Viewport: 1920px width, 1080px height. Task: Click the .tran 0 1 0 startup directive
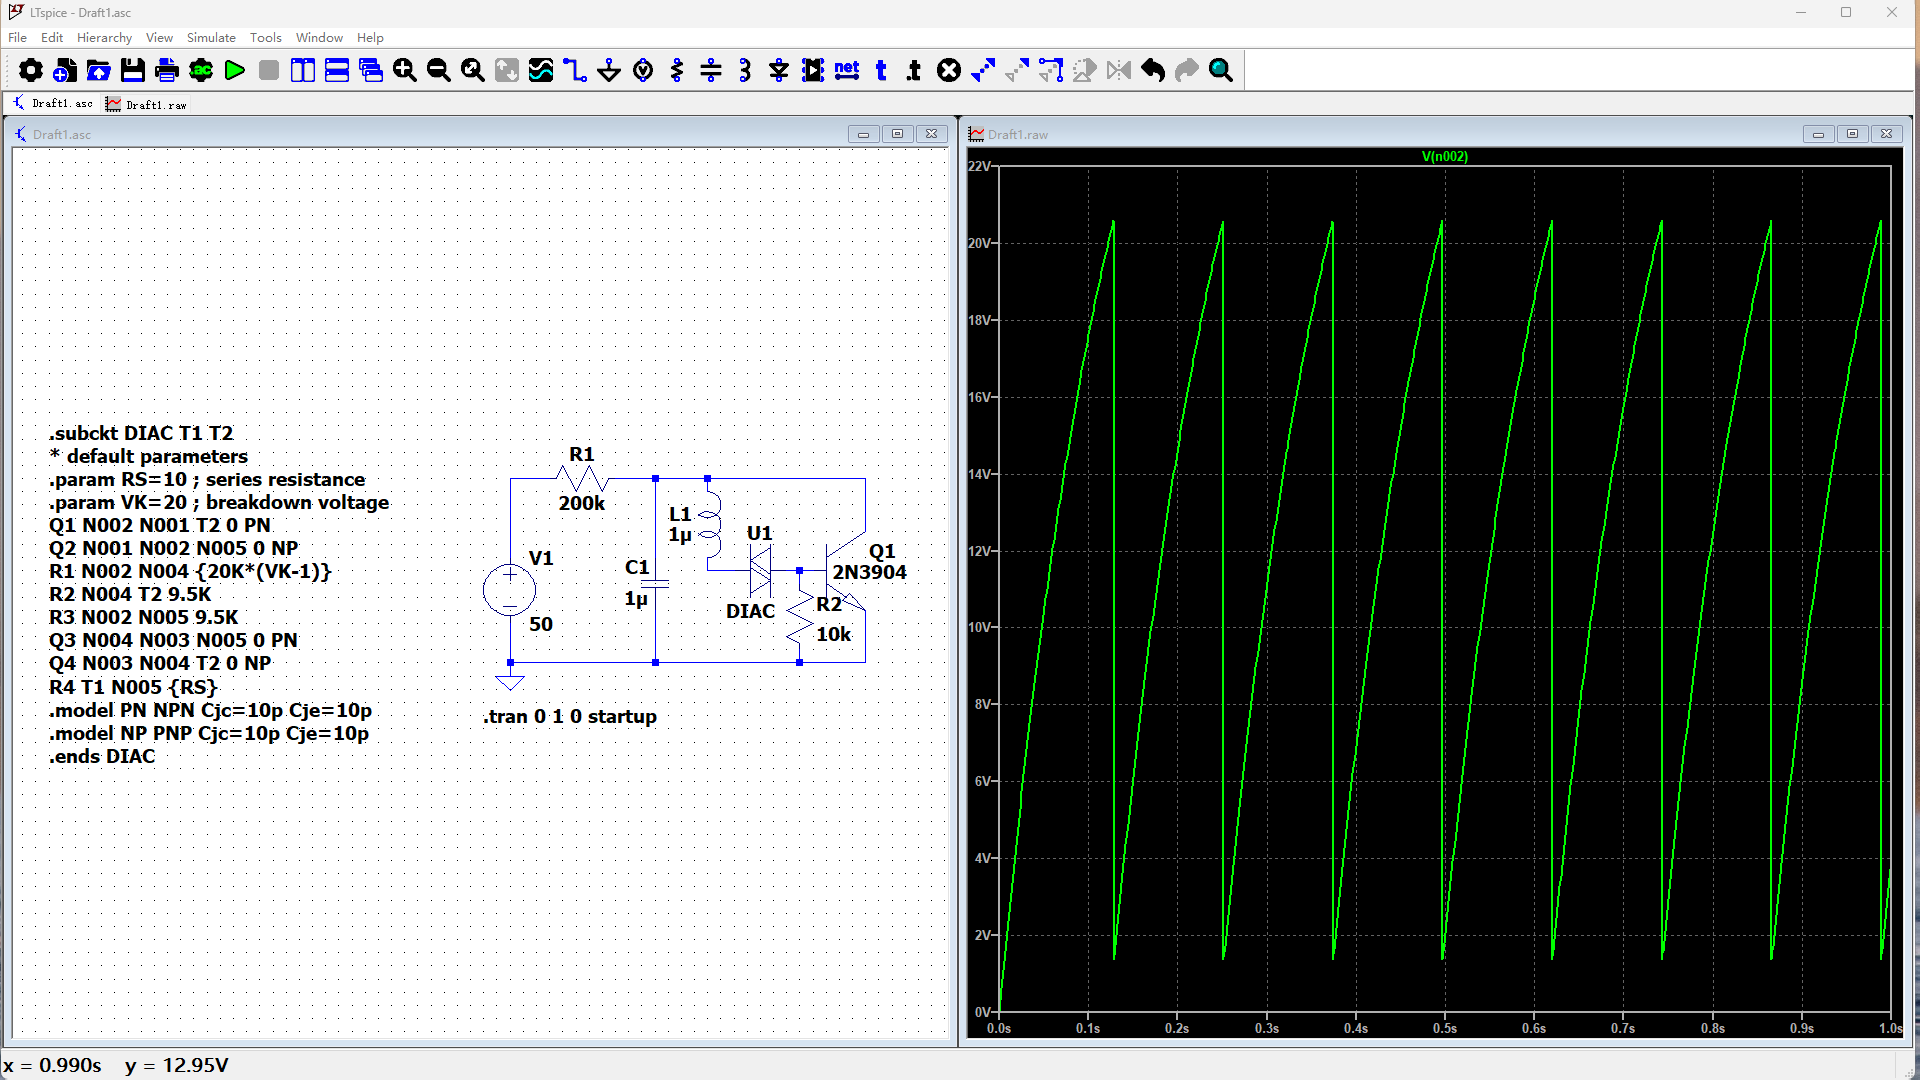point(569,716)
